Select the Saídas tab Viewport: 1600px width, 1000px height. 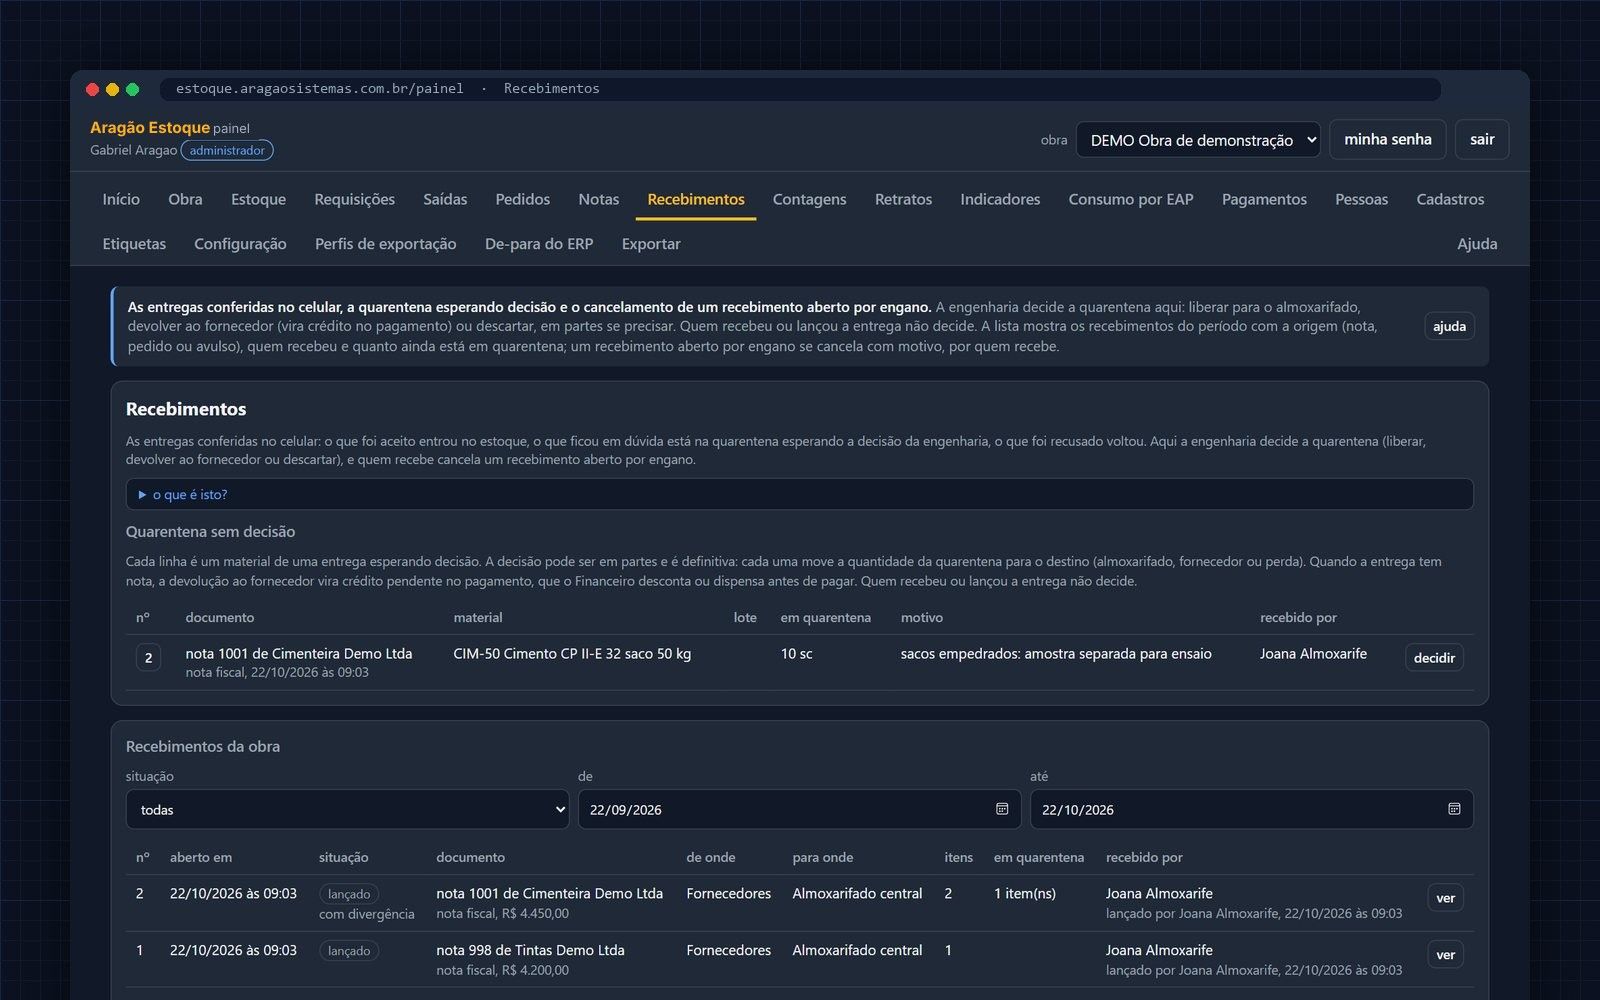click(x=445, y=199)
